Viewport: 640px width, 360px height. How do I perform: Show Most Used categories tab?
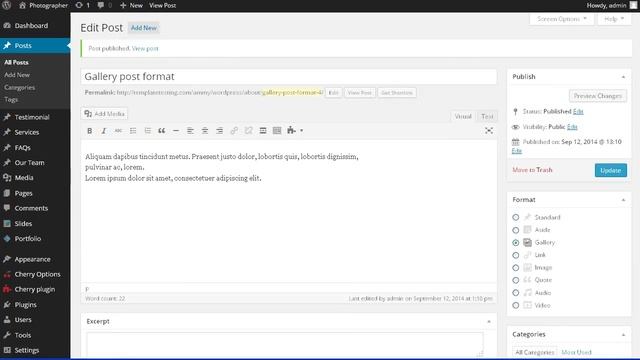[x=576, y=352]
